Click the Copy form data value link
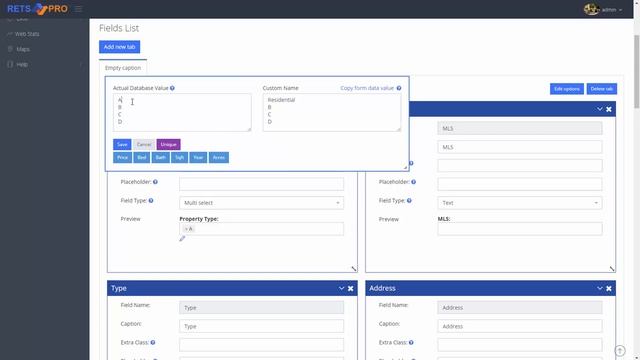640x360 pixels. pos(367,88)
